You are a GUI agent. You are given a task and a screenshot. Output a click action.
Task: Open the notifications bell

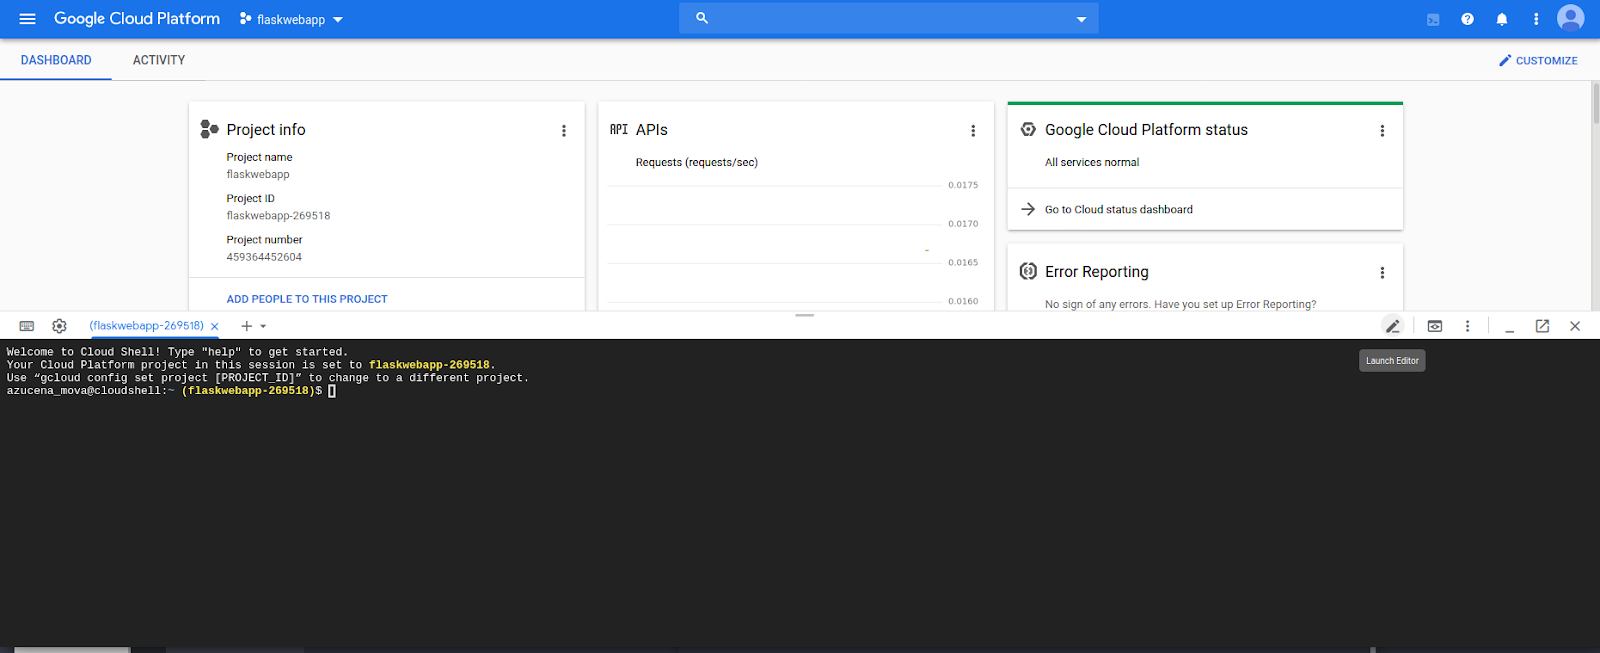point(1502,19)
